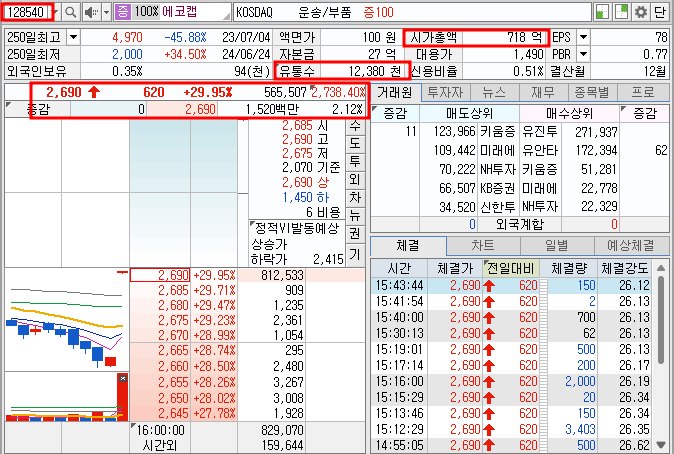Open the stock code history dropdown arrow
Image resolution: width=674 pixels, height=454 pixels.
[57, 12]
